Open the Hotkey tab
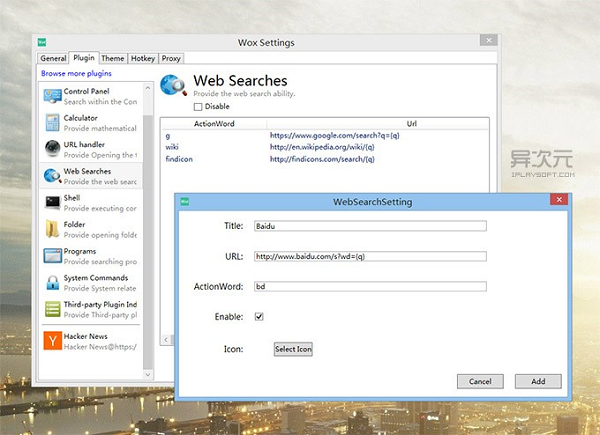This screenshot has width=600, height=435. pos(143,58)
